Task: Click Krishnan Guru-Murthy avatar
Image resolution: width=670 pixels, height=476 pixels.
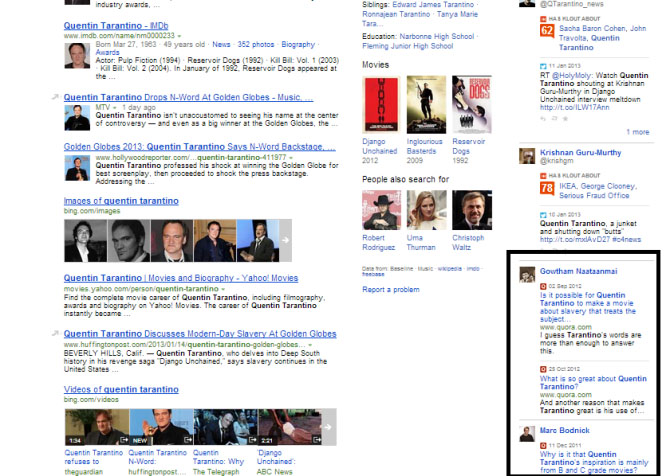Action: 527,156
